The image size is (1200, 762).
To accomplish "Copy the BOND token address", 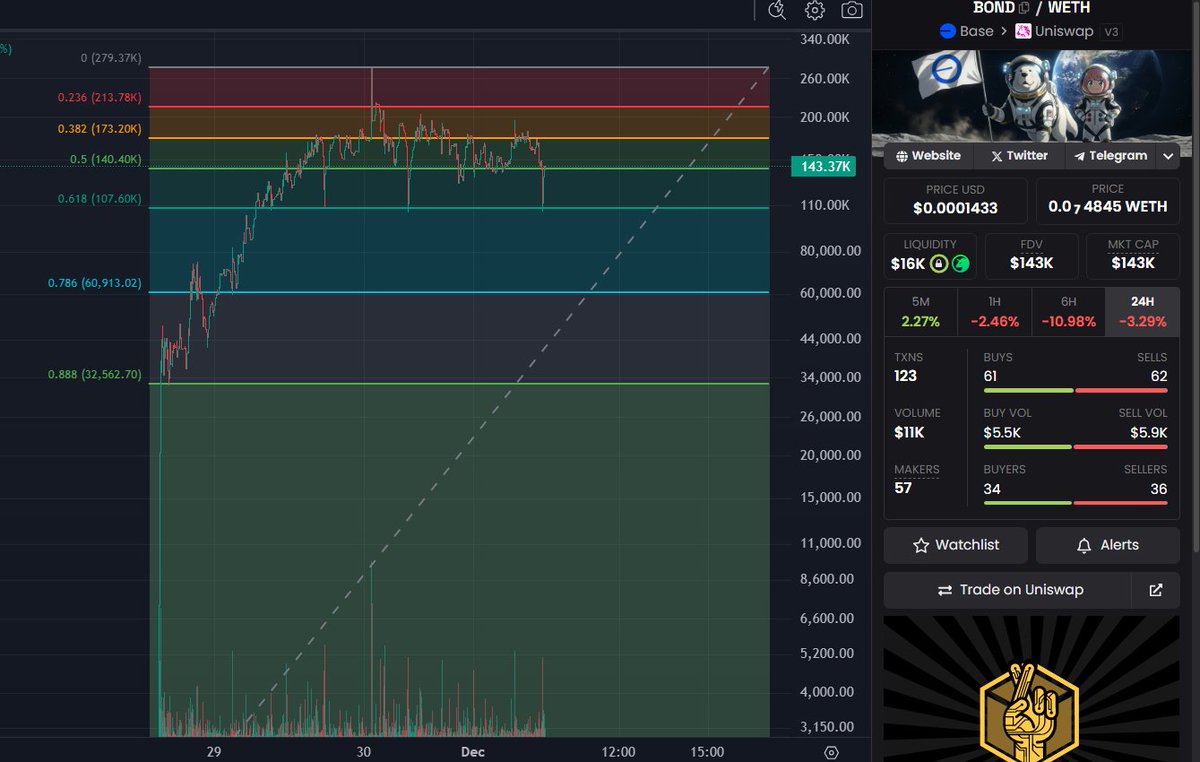I will 1024,8.
